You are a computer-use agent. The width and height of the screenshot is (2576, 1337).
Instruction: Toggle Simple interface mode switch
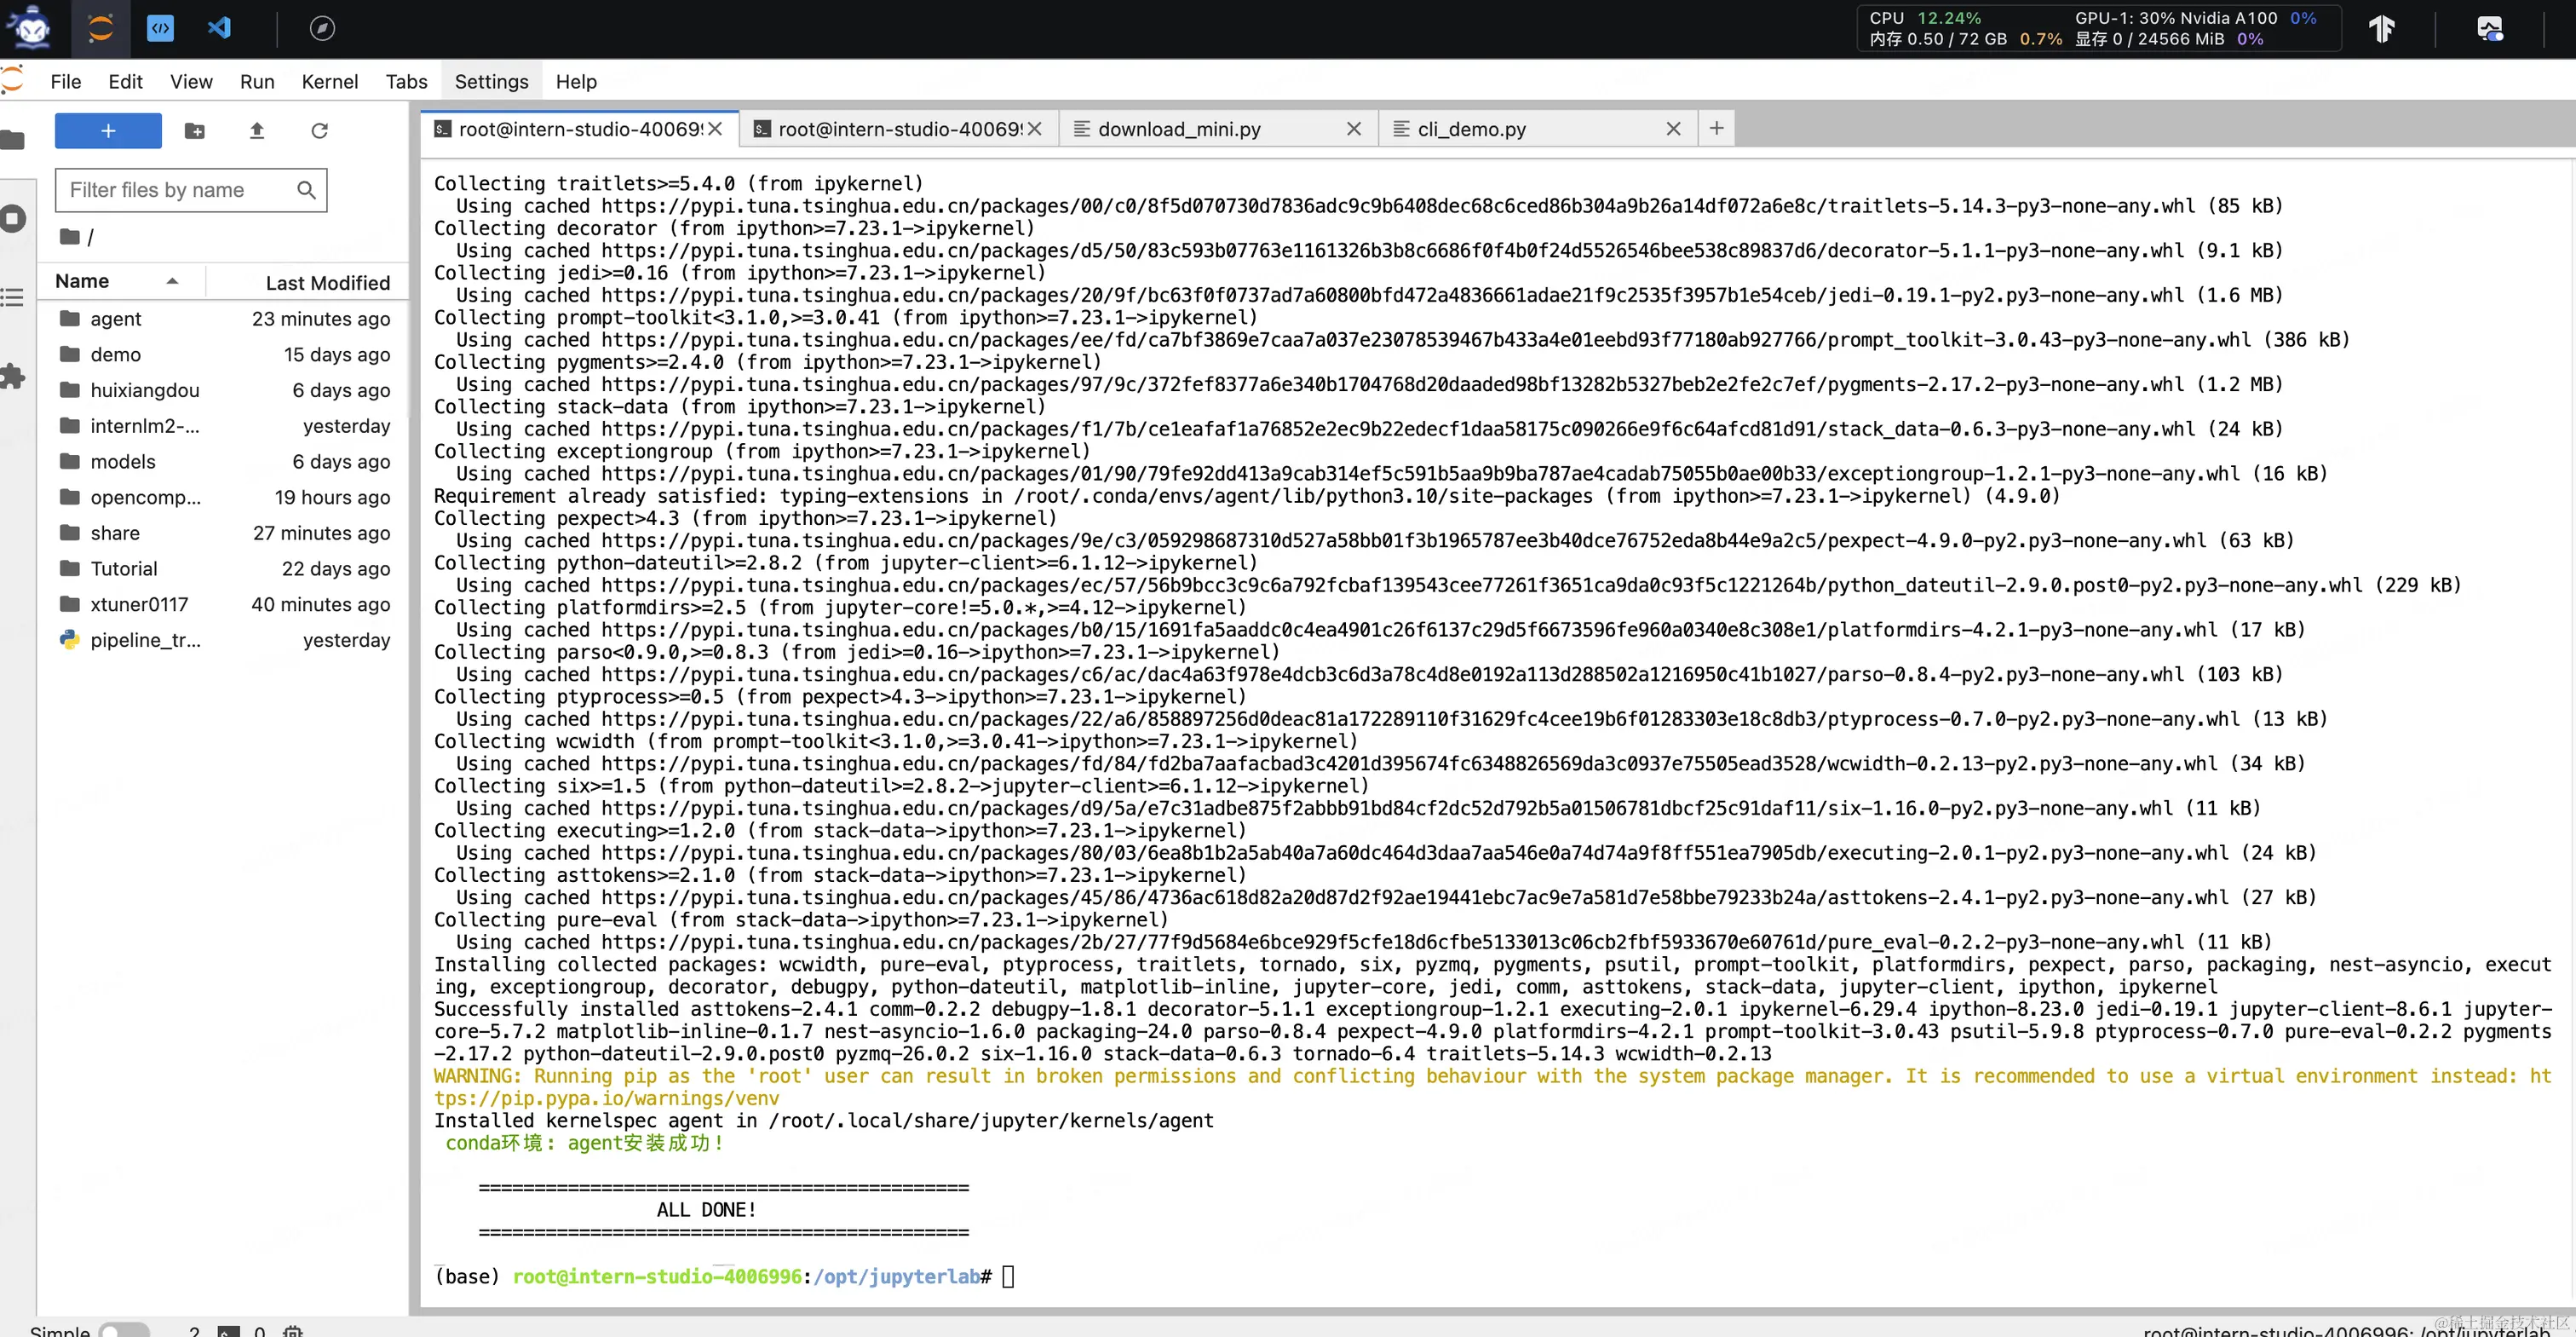click(x=124, y=1330)
